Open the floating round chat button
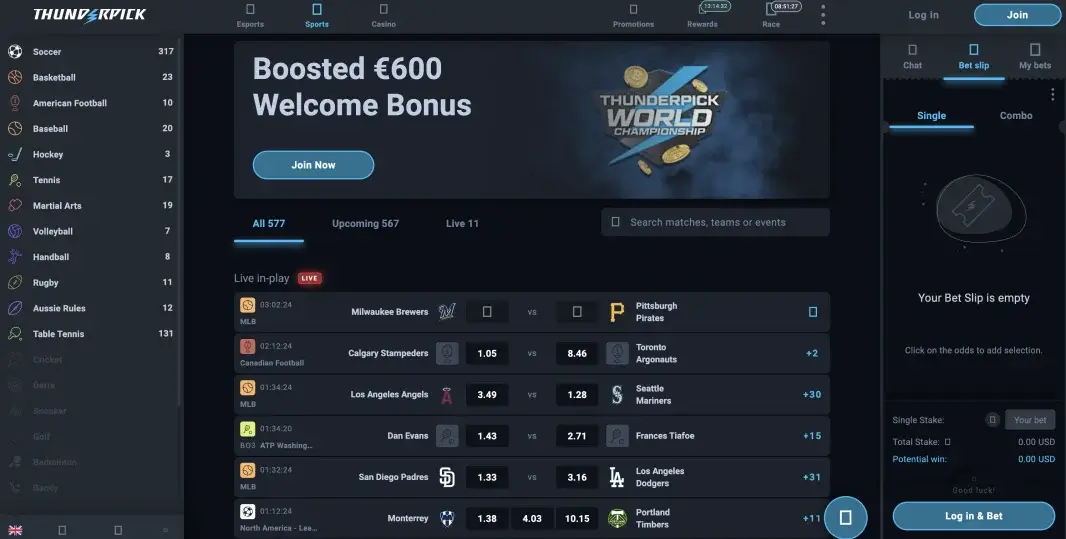This screenshot has height=539, width=1066. (846, 518)
